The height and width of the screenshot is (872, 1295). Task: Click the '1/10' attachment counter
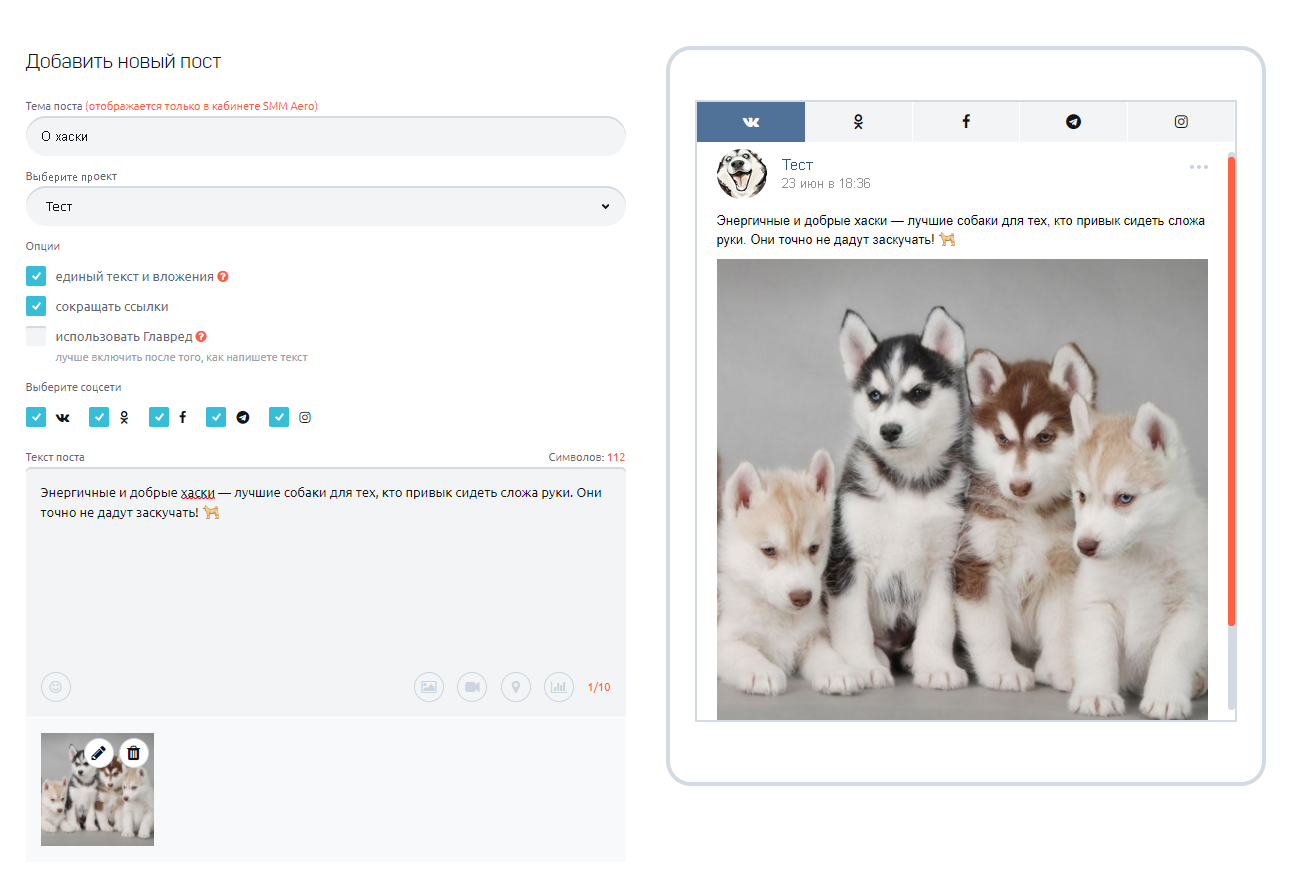coord(599,687)
